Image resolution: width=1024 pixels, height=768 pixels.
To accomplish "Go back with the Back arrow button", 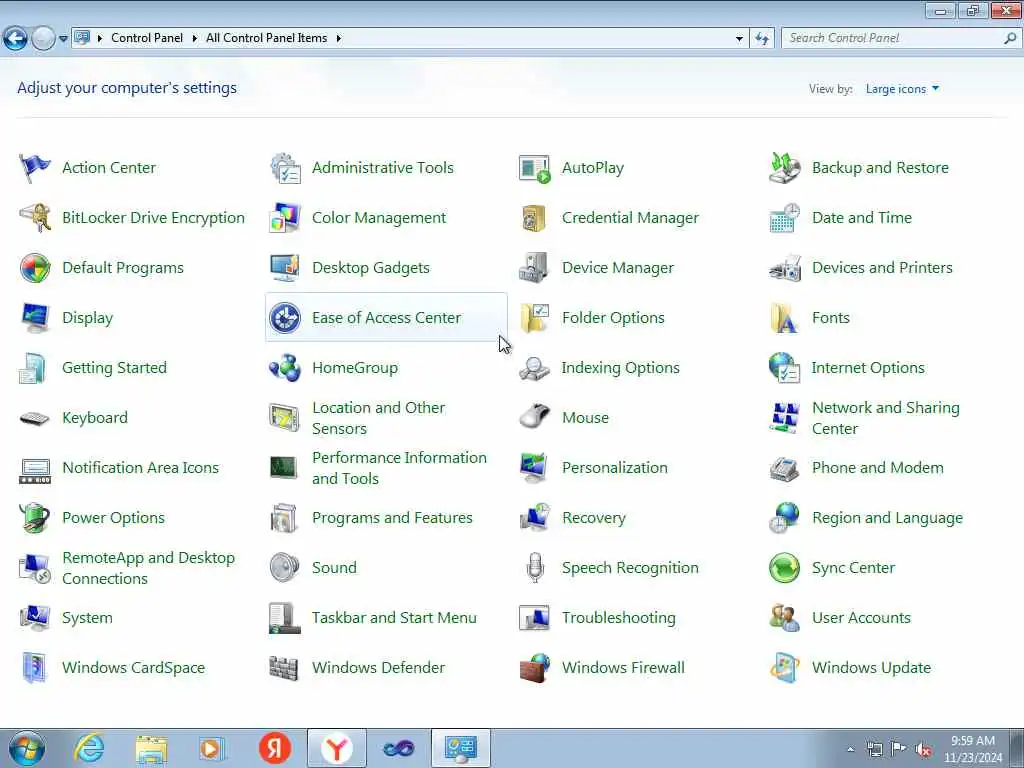I will click(x=15, y=39).
